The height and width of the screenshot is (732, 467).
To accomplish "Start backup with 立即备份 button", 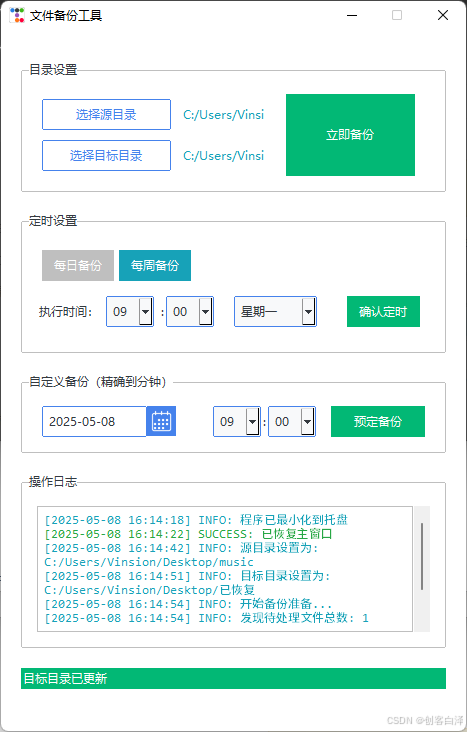I will (350, 135).
